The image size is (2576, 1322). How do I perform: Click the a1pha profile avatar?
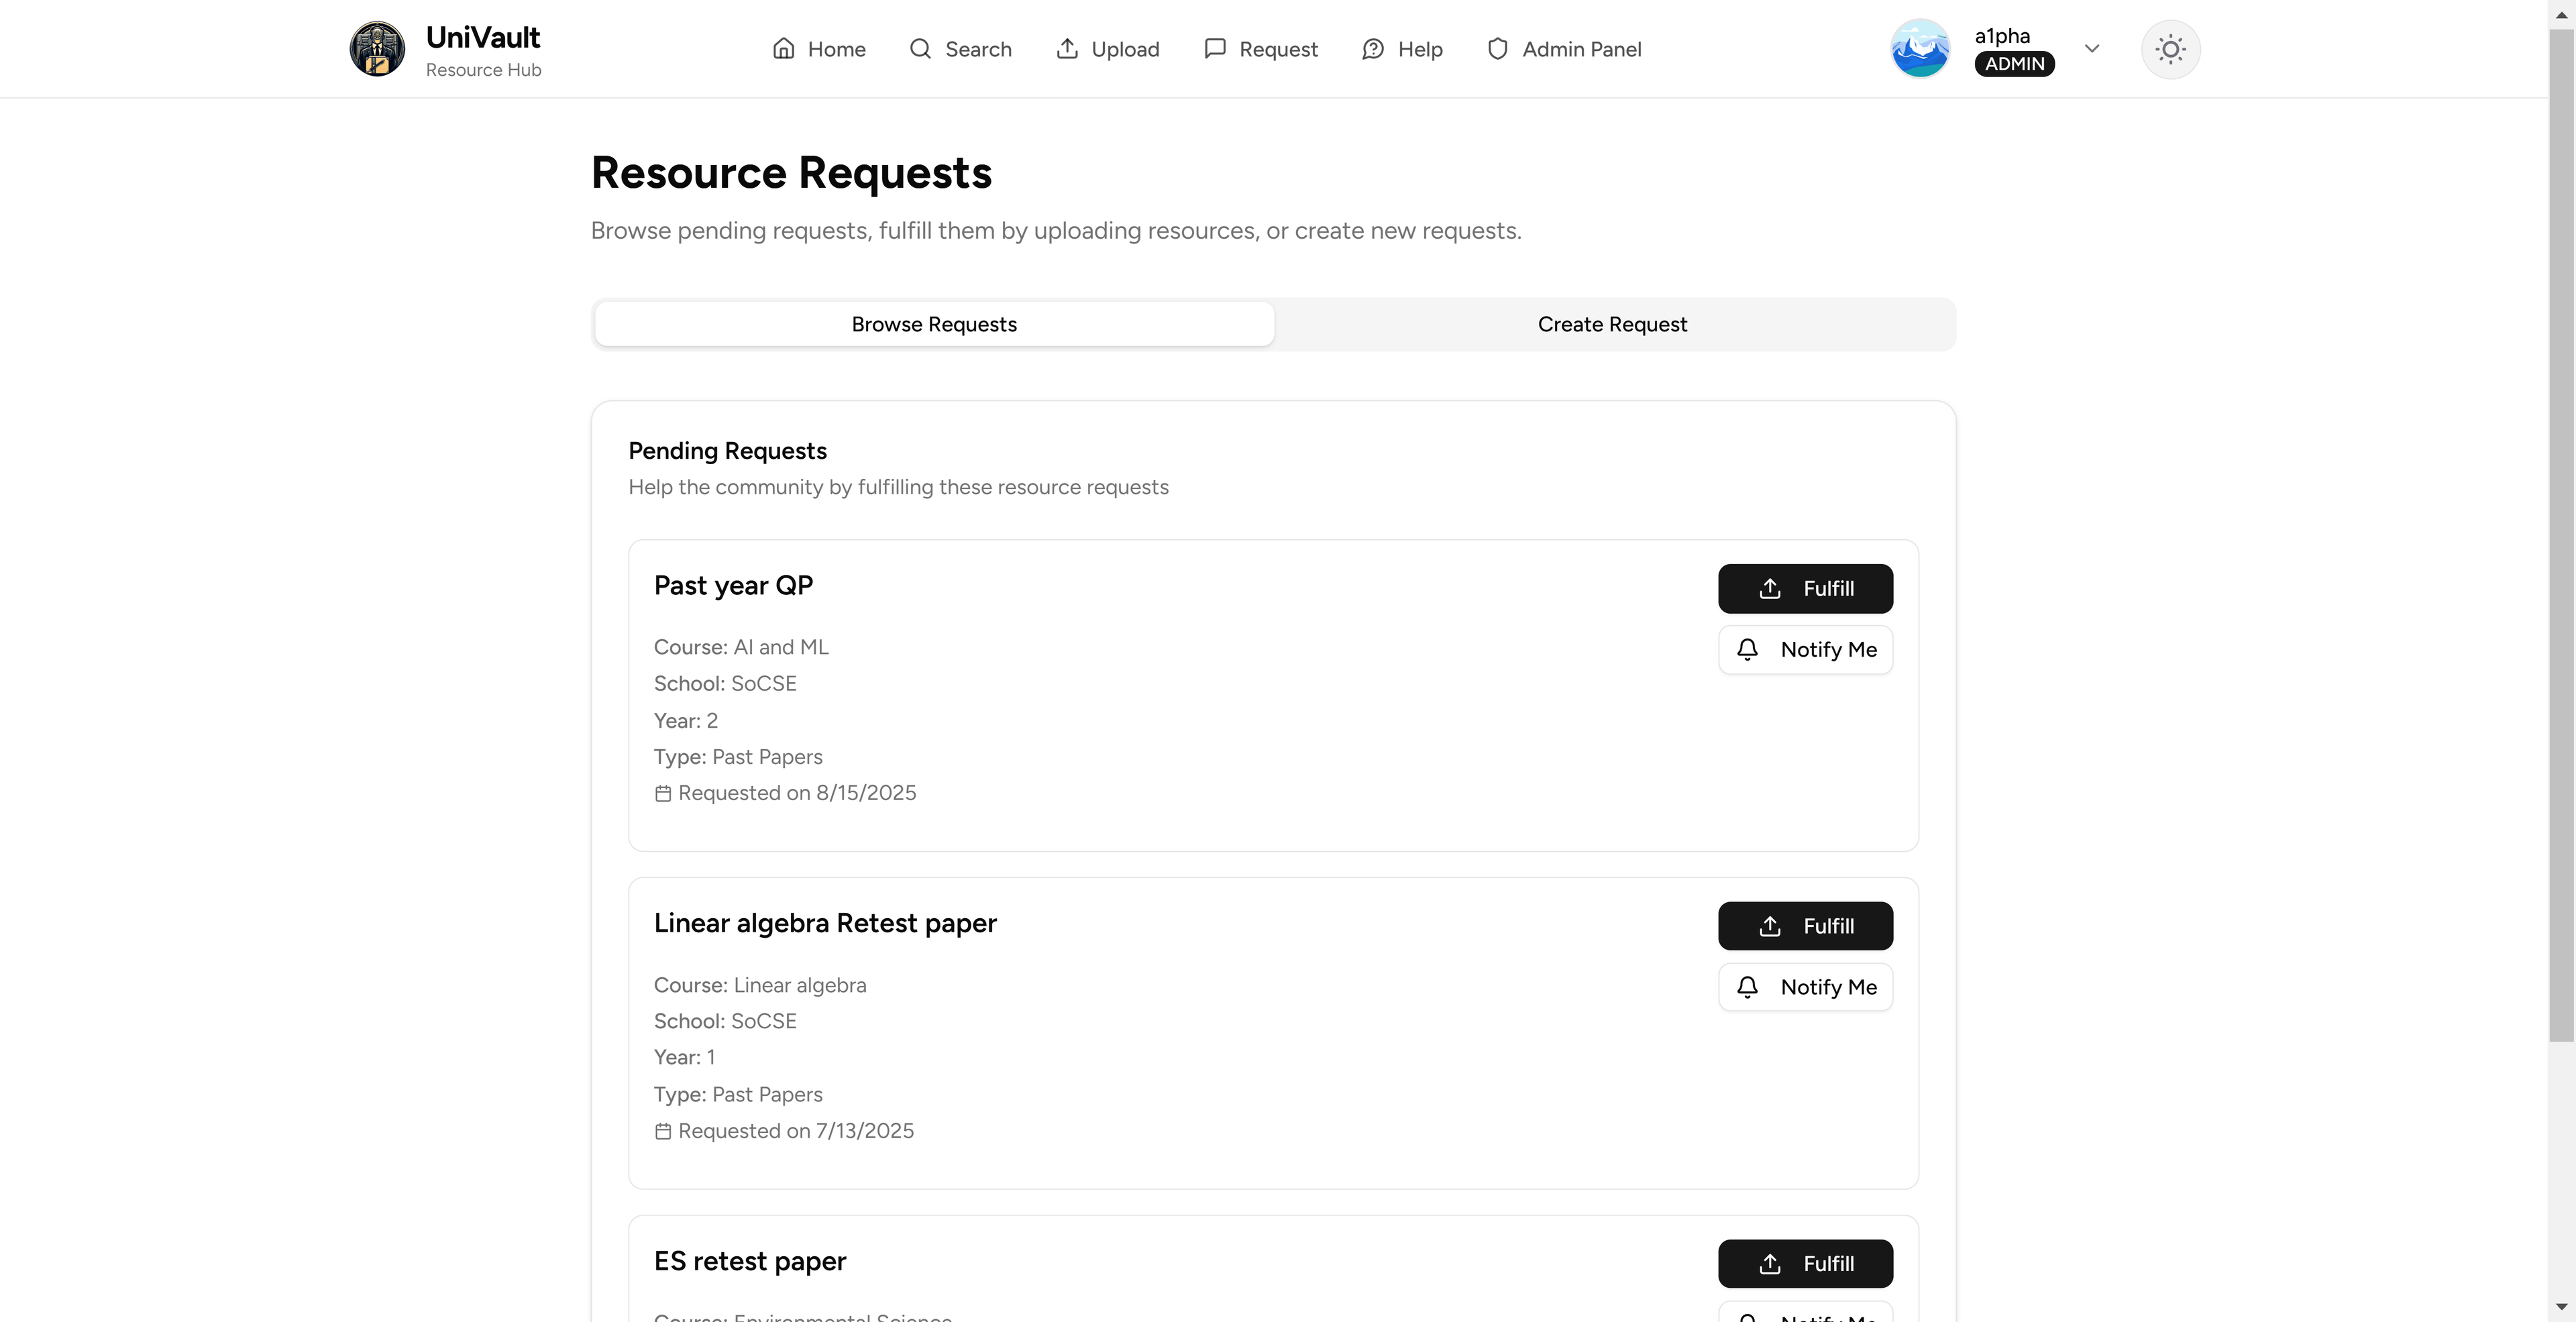click(x=1919, y=48)
